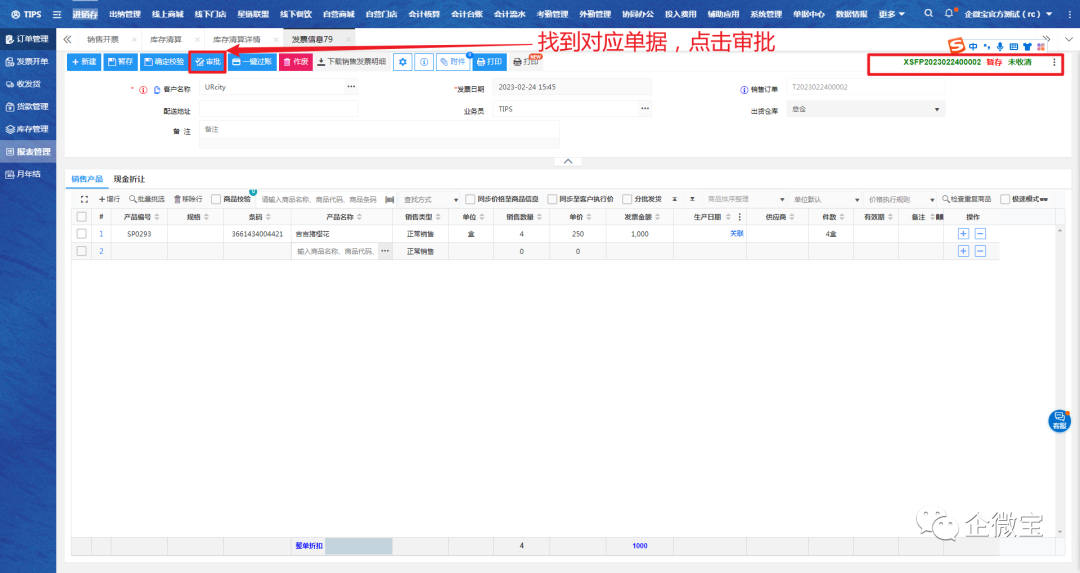Click the blue 客服 customer service bubble
Screen dimensions: 1080x573
(1059, 421)
